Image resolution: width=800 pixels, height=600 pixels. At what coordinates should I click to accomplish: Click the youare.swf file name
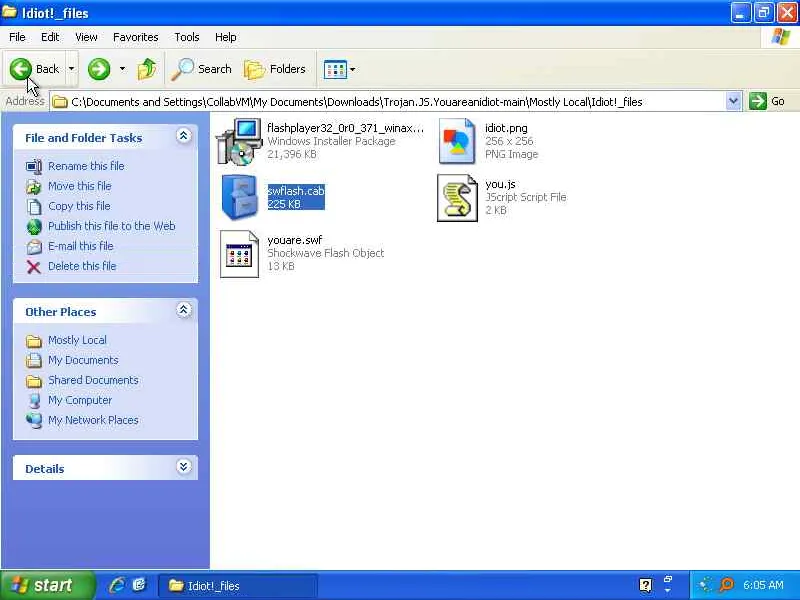(x=295, y=240)
